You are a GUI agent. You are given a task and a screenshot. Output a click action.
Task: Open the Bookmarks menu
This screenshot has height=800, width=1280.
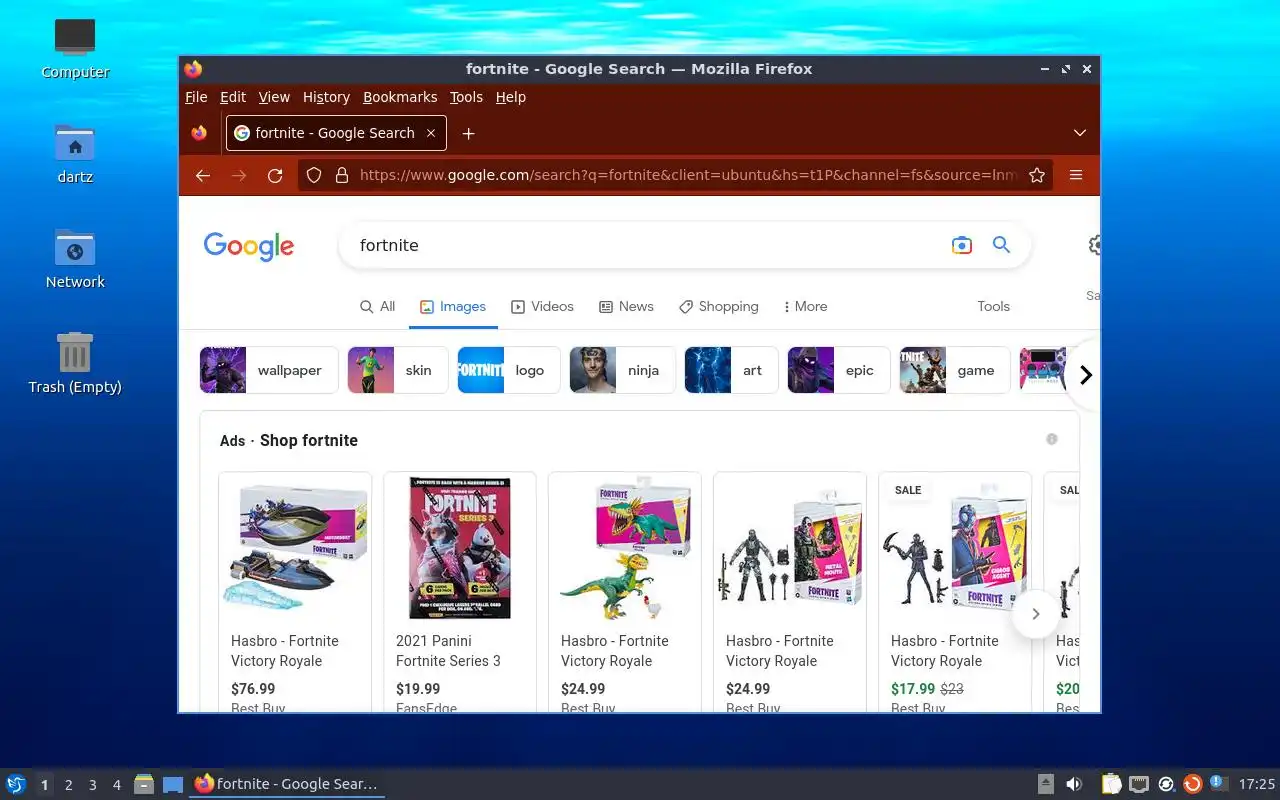[x=400, y=97]
